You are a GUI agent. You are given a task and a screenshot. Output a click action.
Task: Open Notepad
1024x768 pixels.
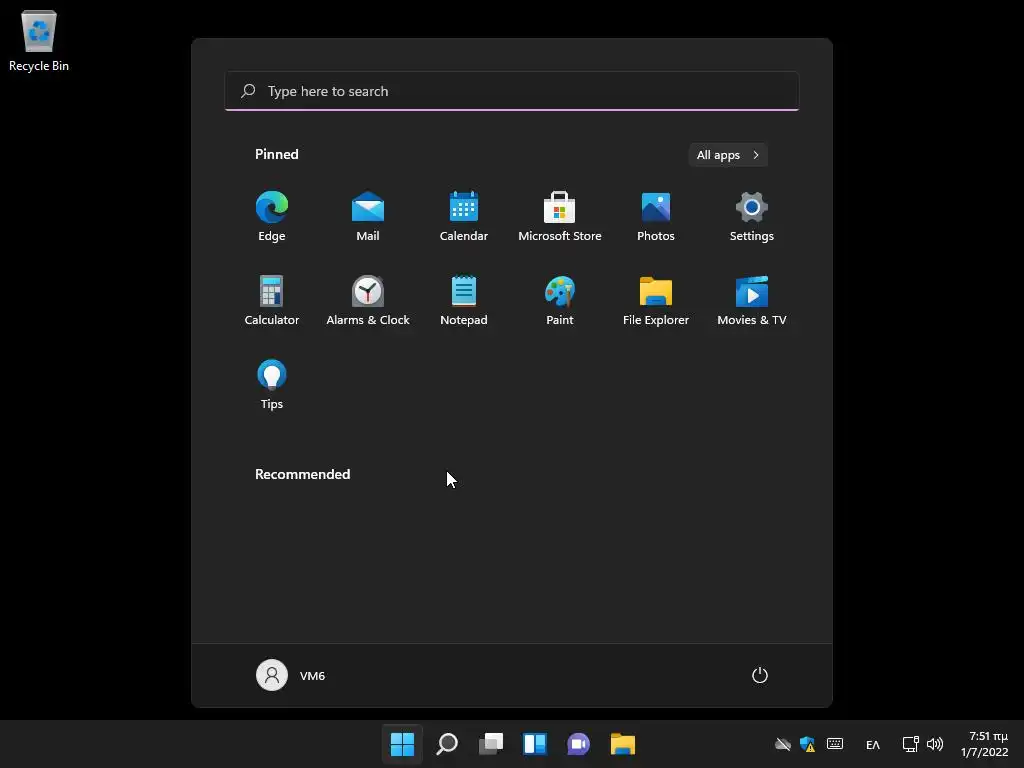tap(464, 300)
